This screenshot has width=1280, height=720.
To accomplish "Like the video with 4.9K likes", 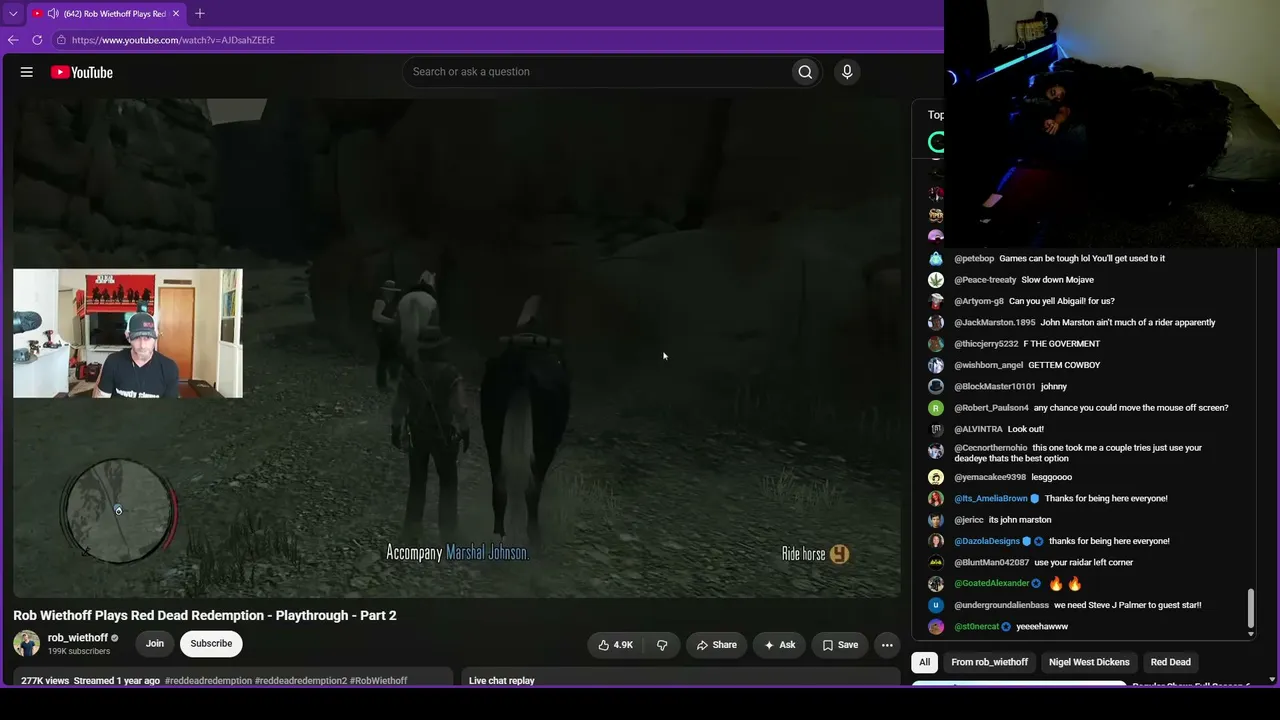I will [x=615, y=645].
